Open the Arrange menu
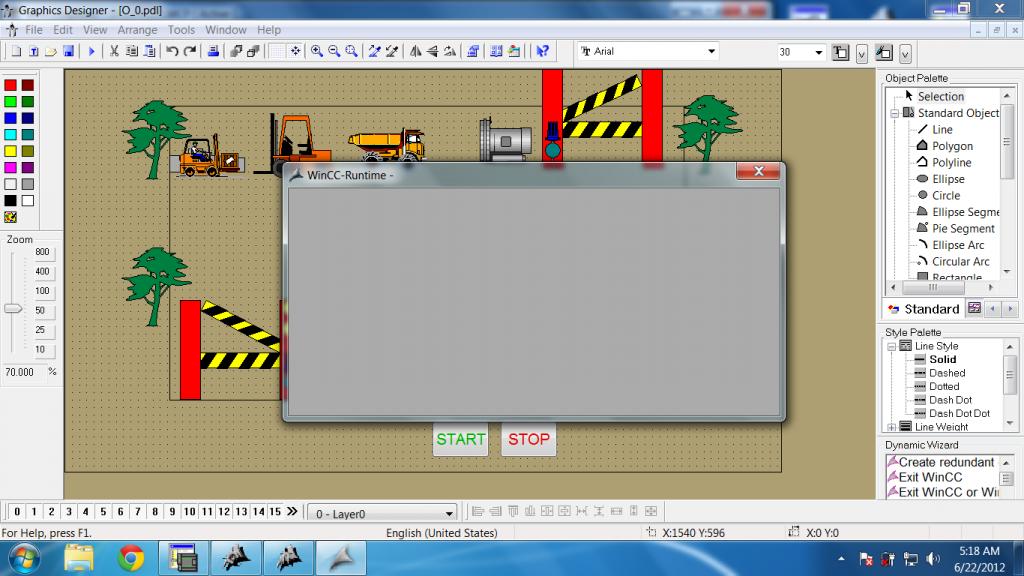Viewport: 1024px width, 576px height. tap(137, 30)
